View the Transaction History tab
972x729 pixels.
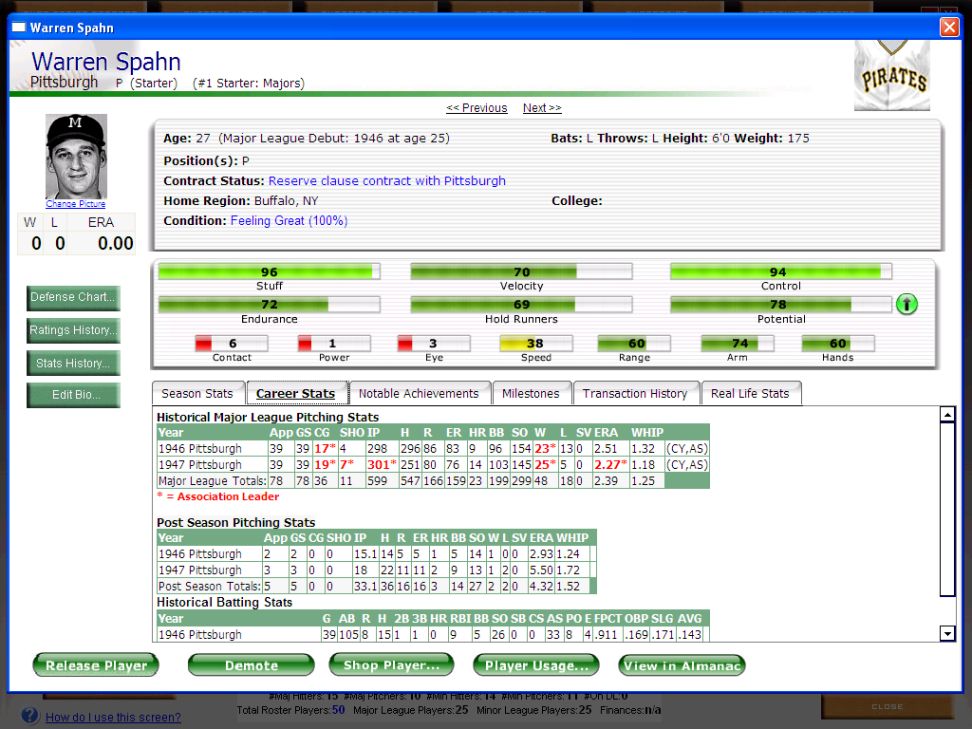(635, 394)
